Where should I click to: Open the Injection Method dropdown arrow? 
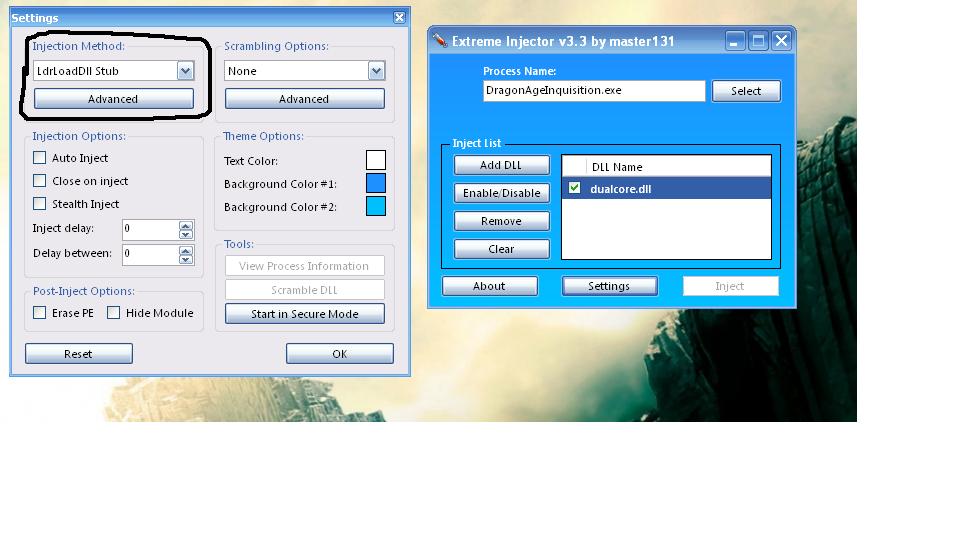pos(186,71)
